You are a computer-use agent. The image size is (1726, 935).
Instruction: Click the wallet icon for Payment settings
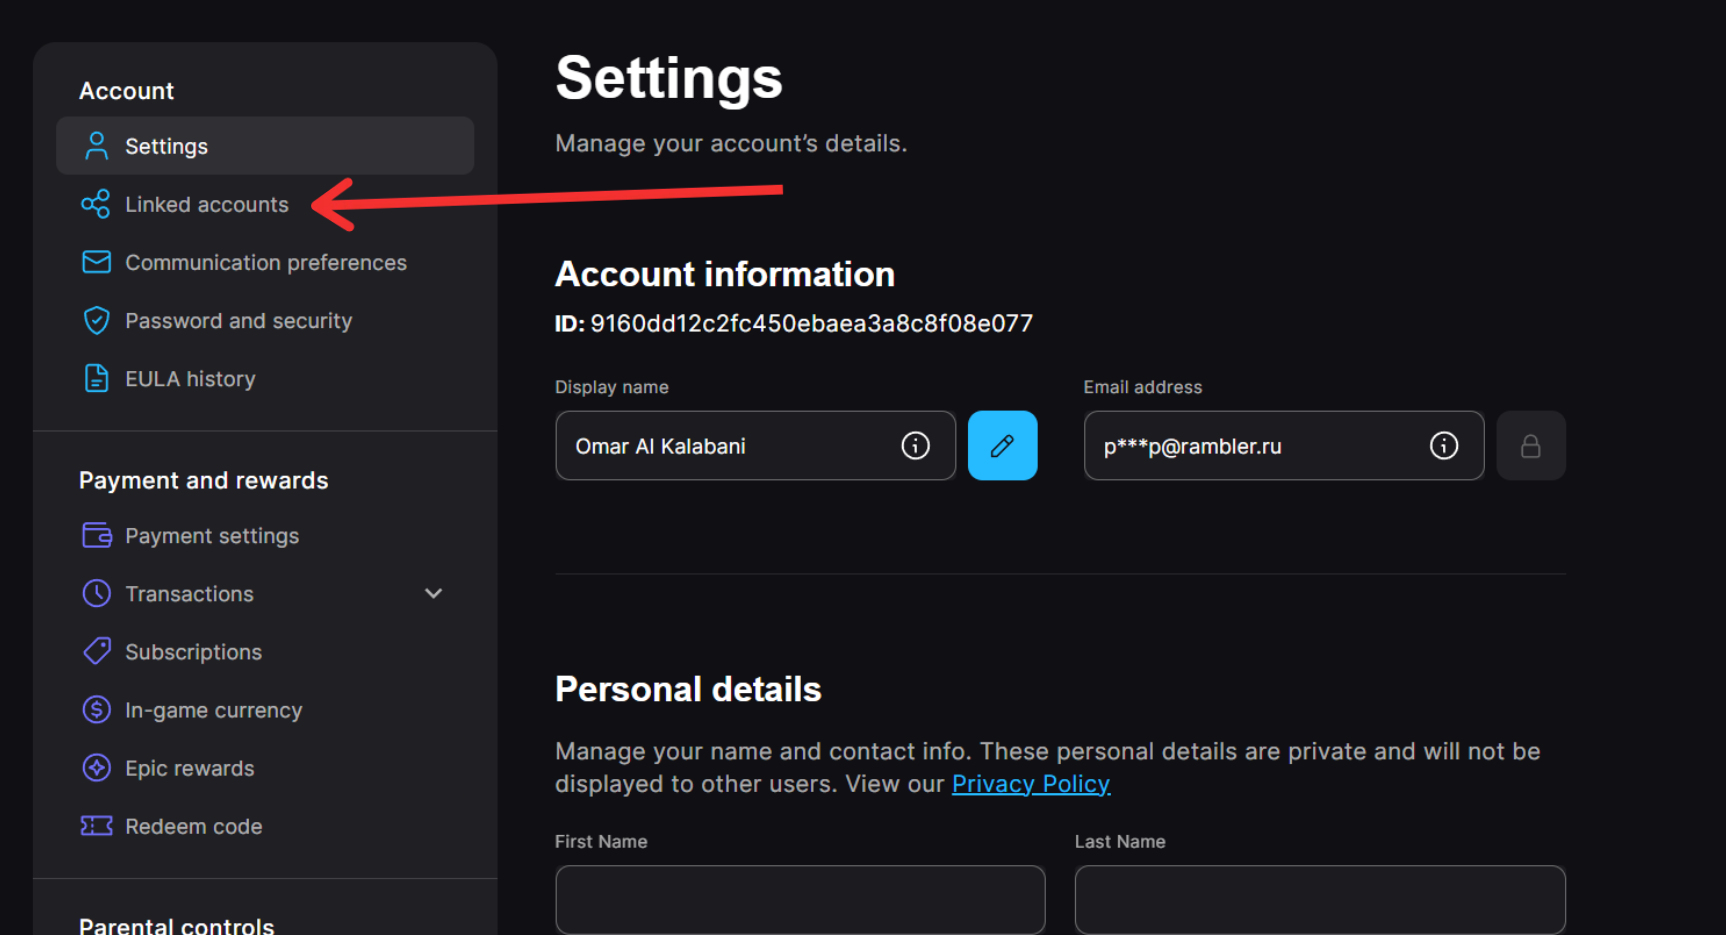pyautogui.click(x=96, y=536)
